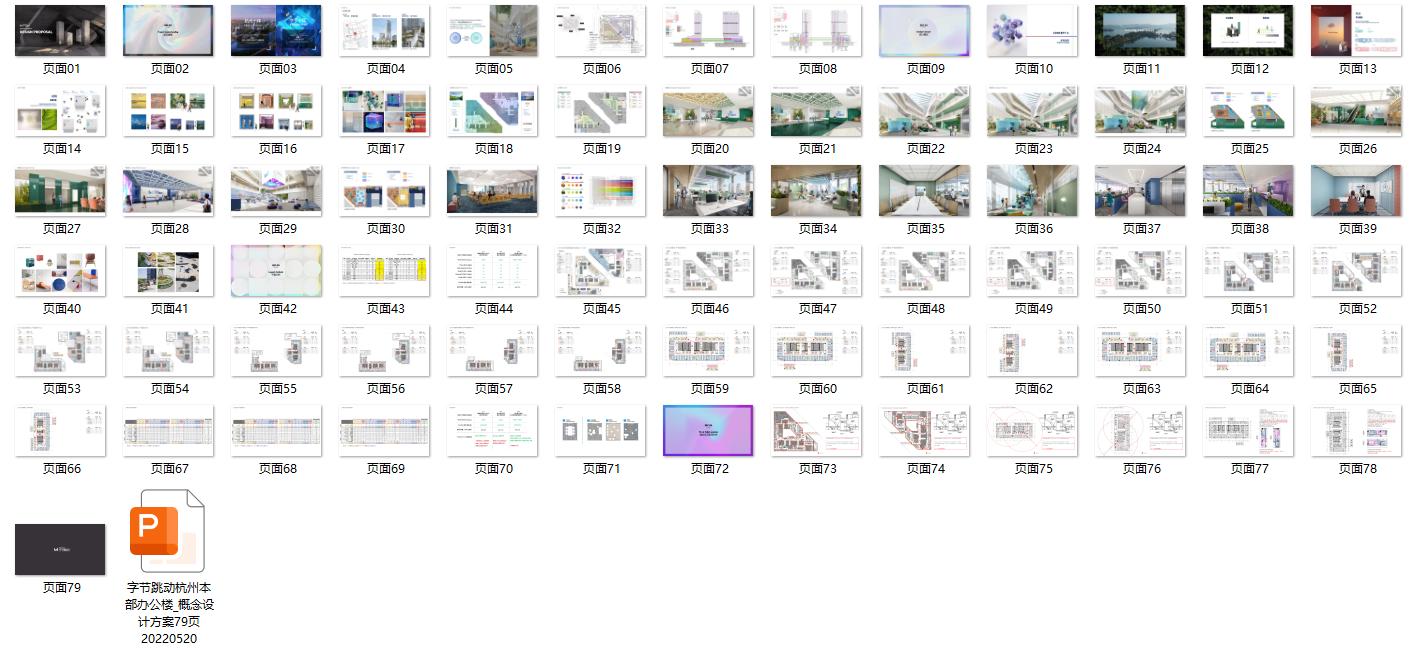The height and width of the screenshot is (650, 1411).
Task: Open the 页面59 floor plan thumbnail
Action: (x=708, y=350)
